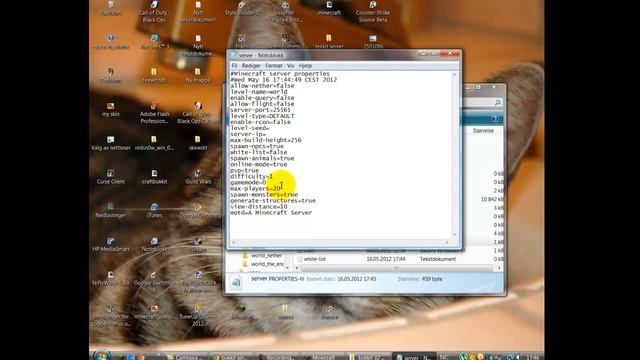This screenshot has height=360, width=640.
Task: Click the Notepad vertical scrollbar up arrow
Action: tap(454, 76)
